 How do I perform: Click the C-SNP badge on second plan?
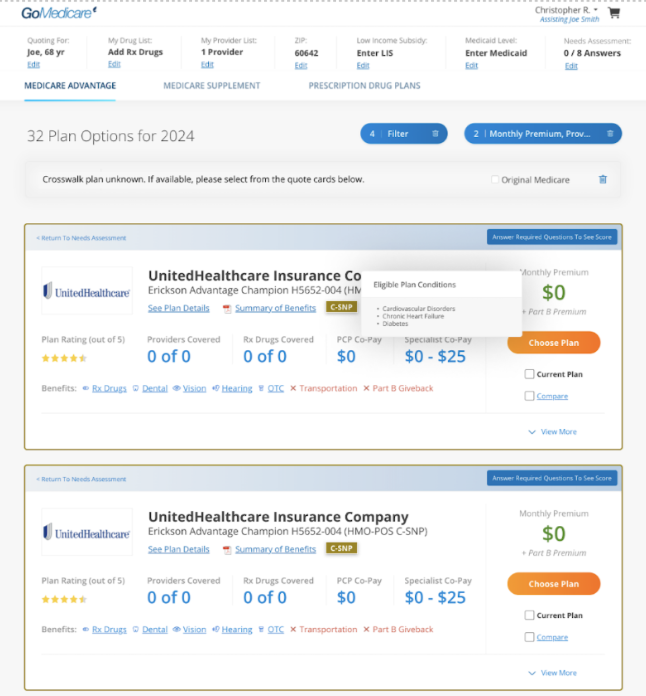click(341, 548)
